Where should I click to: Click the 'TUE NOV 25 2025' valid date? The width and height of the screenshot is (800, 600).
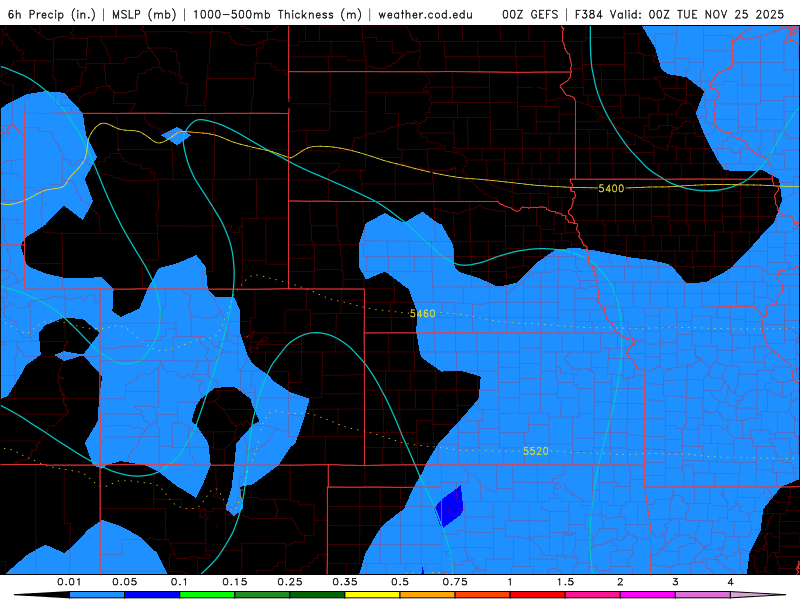730,14
